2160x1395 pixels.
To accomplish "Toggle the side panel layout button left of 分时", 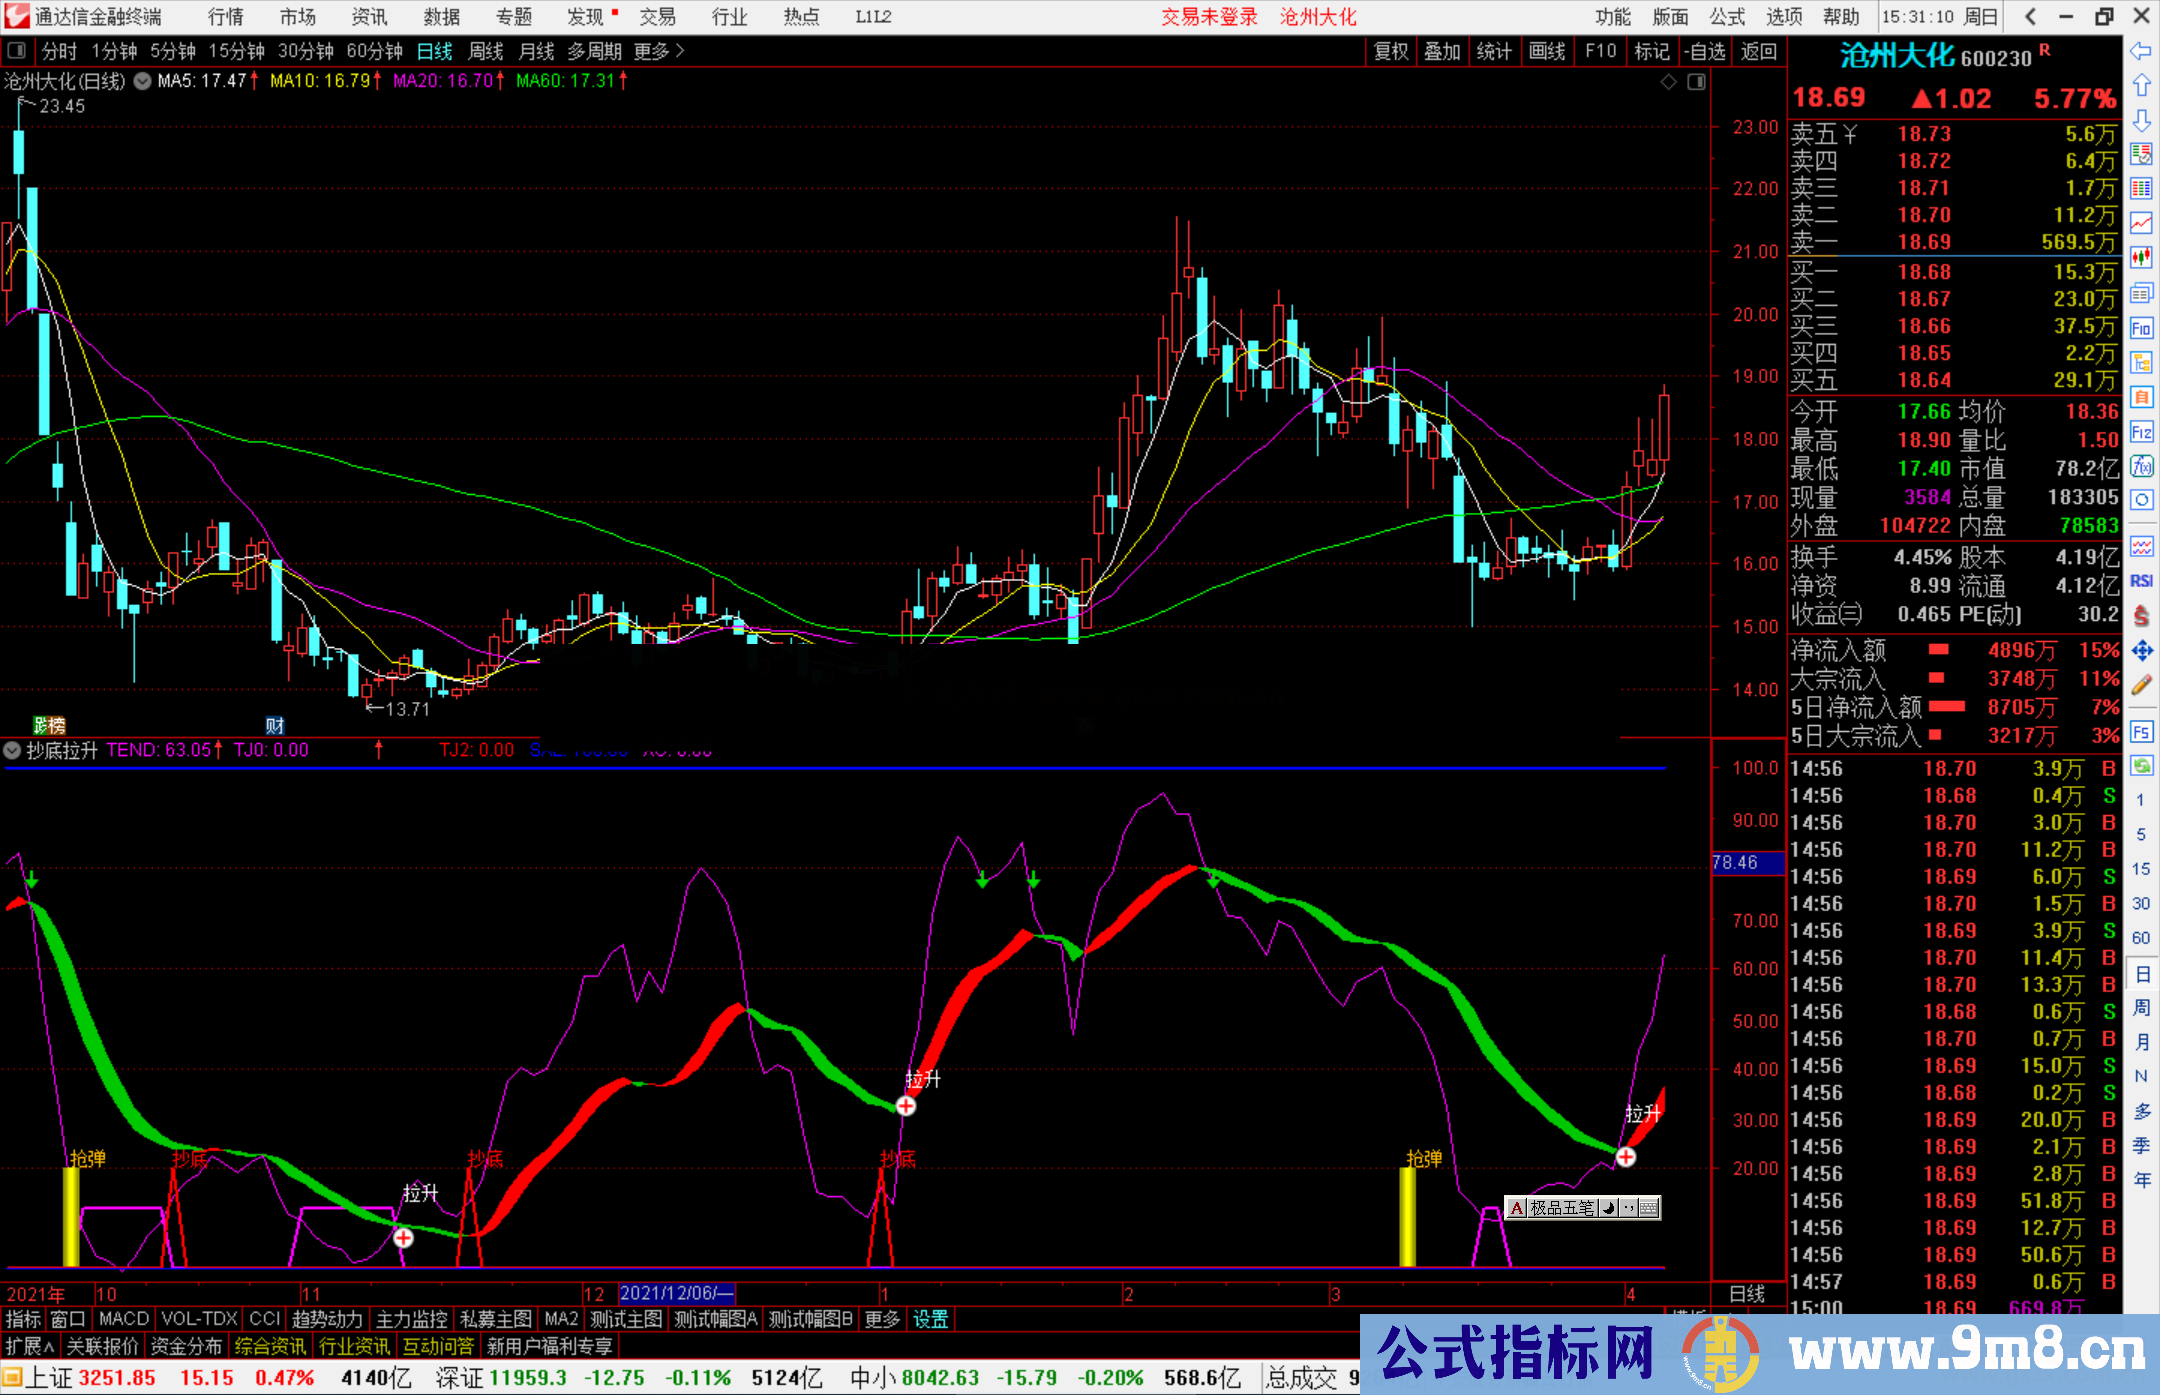I will point(17,51).
